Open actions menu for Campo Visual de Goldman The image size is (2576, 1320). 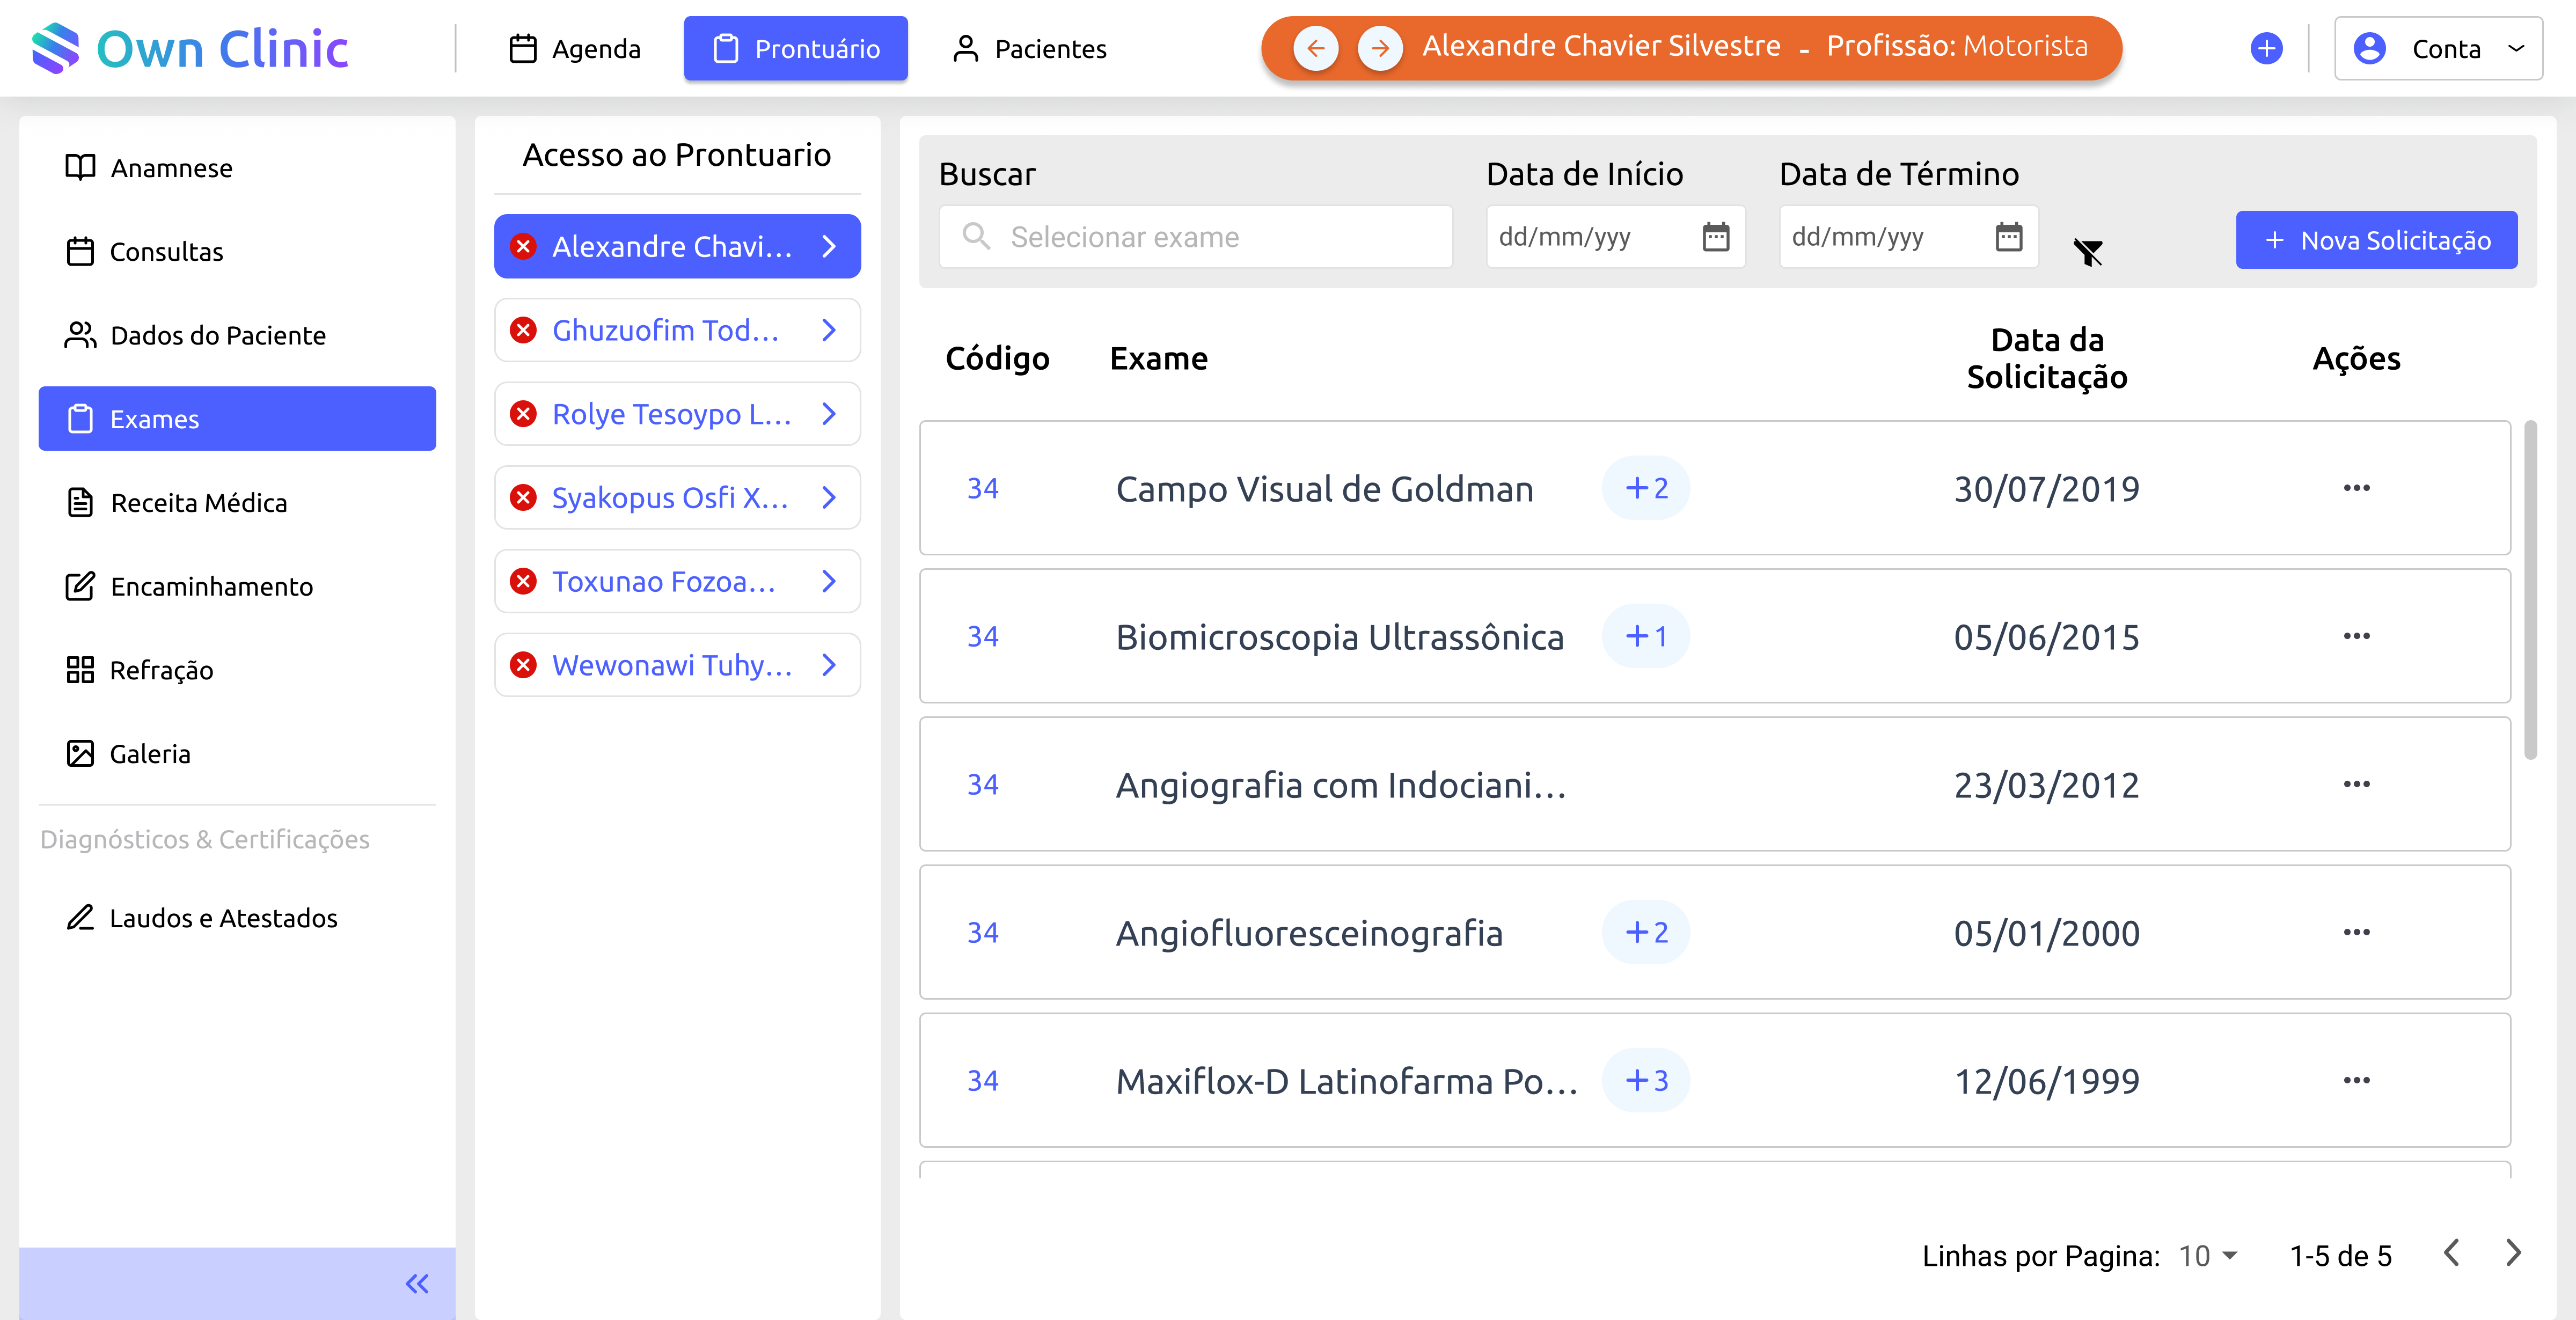coord(2356,488)
